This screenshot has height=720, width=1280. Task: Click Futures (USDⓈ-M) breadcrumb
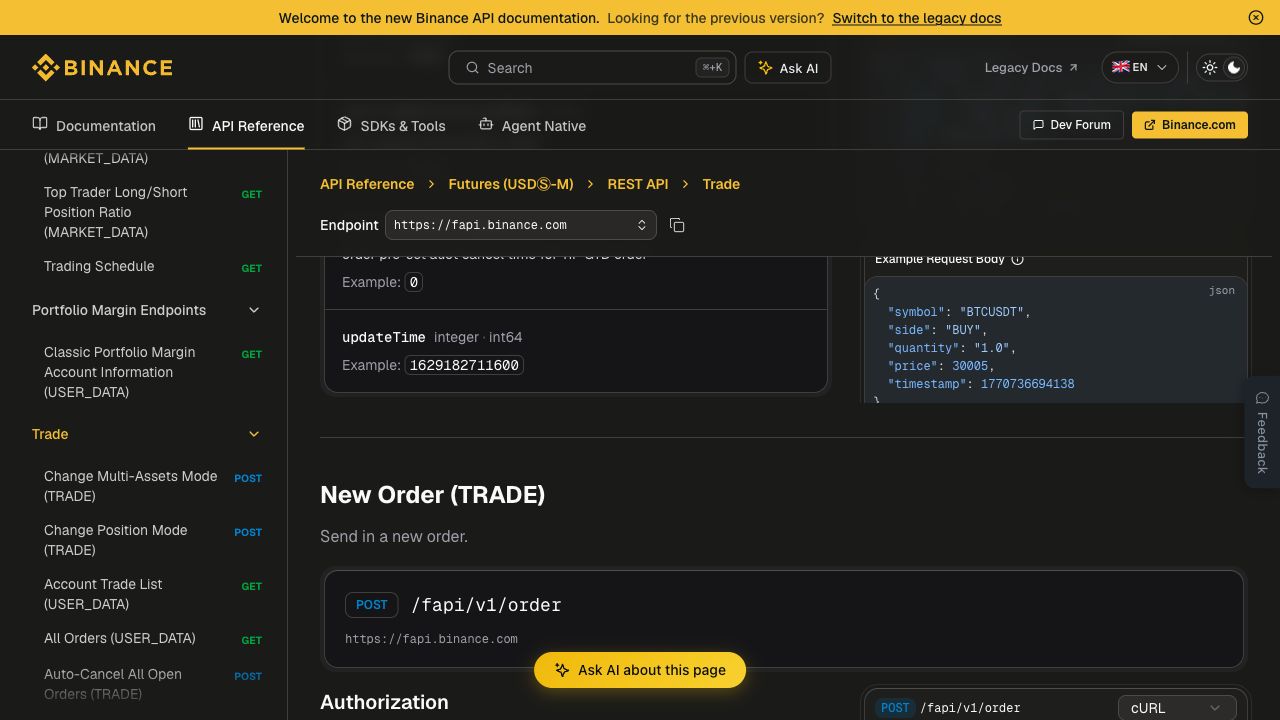511,184
